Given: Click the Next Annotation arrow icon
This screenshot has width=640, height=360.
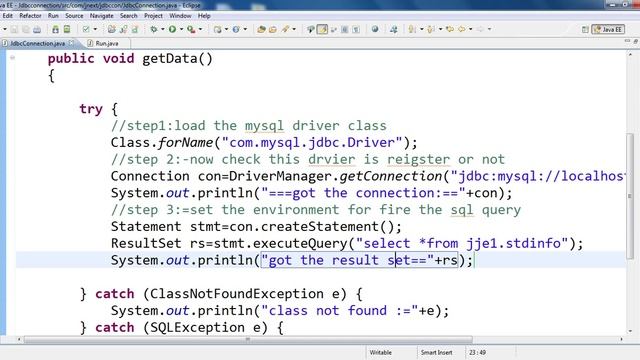Looking at the screenshot, I should [412, 29].
